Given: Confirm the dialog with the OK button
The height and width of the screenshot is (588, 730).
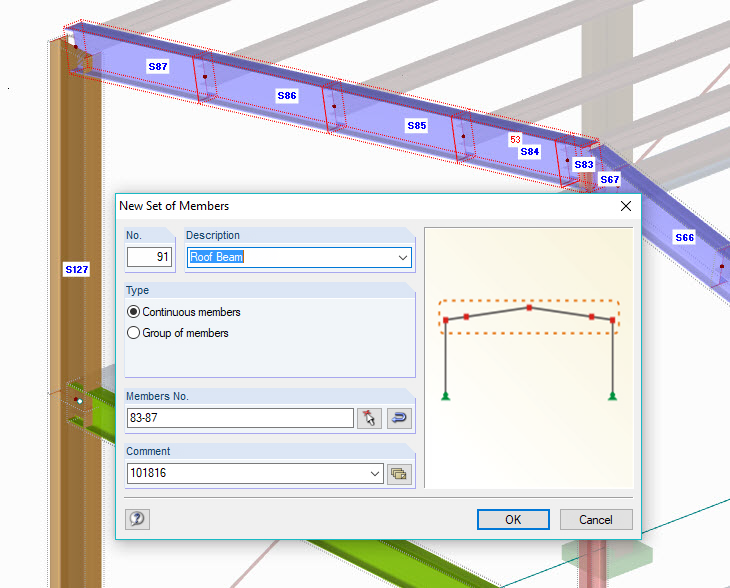Looking at the screenshot, I should click(513, 520).
